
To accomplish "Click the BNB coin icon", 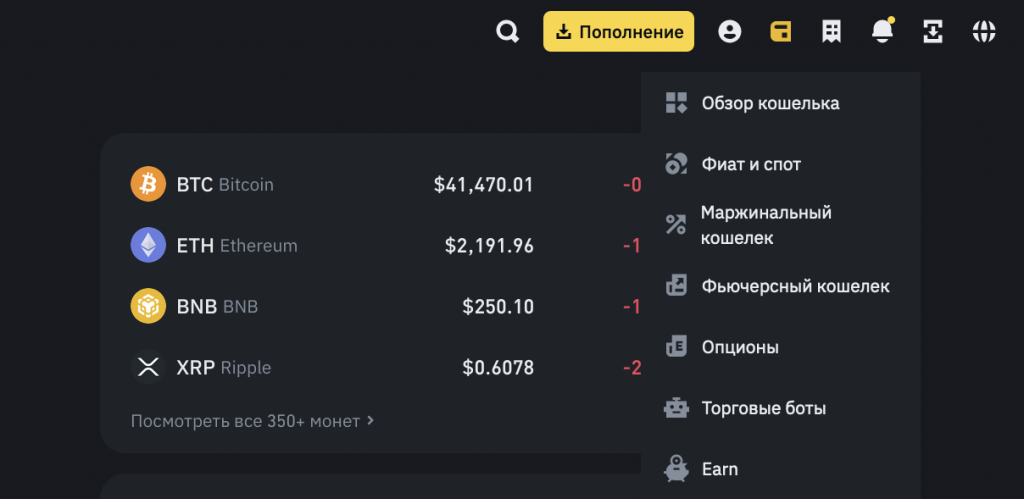I will (148, 306).
